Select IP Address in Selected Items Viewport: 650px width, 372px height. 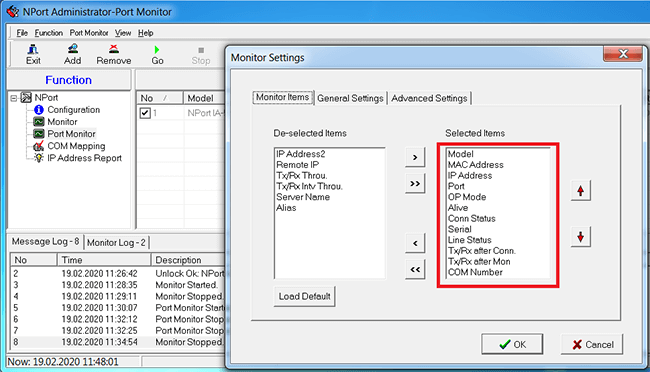pyautogui.click(x=470, y=175)
